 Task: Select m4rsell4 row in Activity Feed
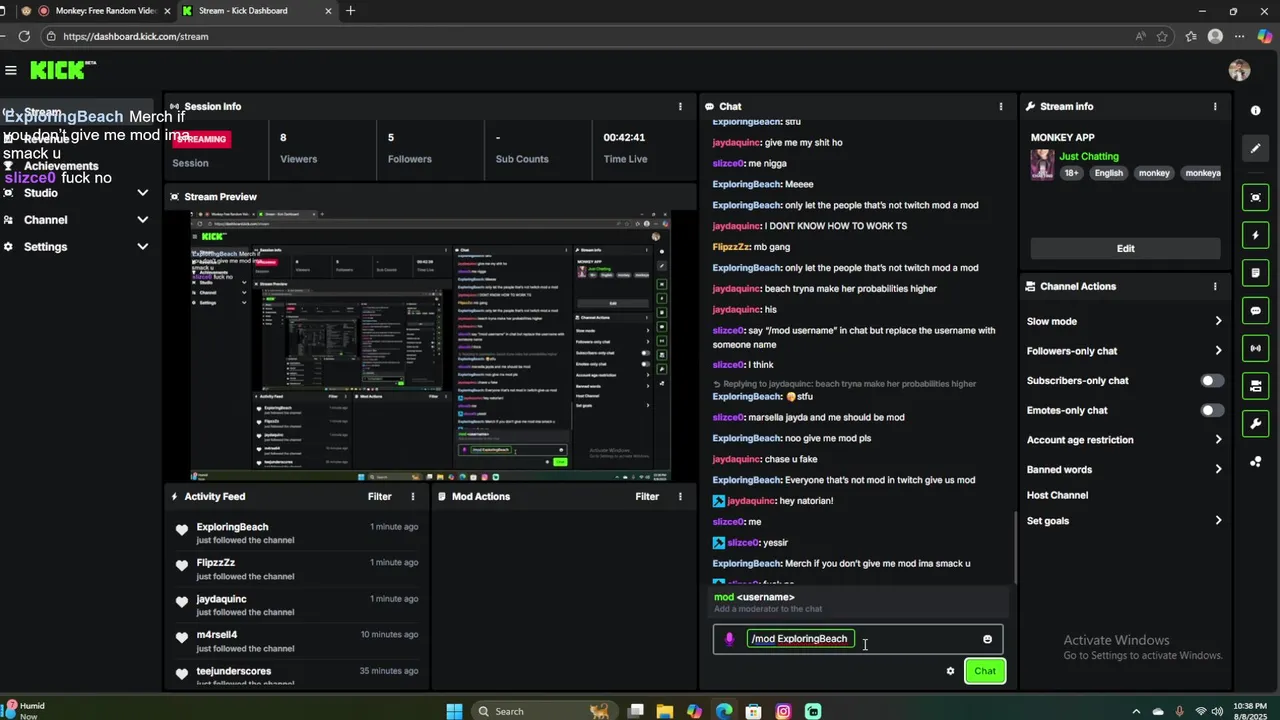297,641
